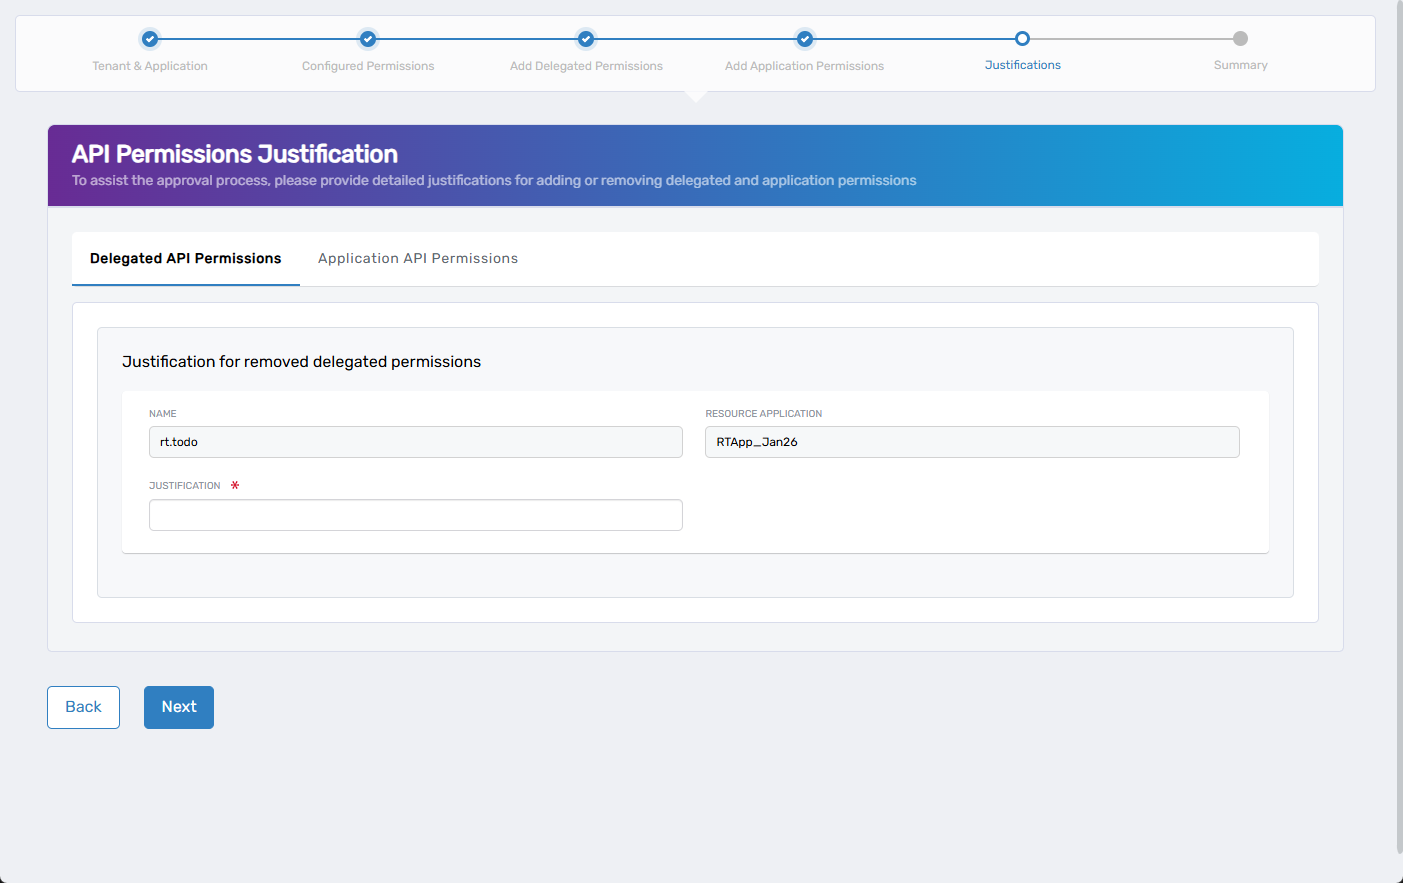Select the Justifications step circle
Viewport: 1403px width, 883px height.
pyautogui.click(x=1022, y=39)
